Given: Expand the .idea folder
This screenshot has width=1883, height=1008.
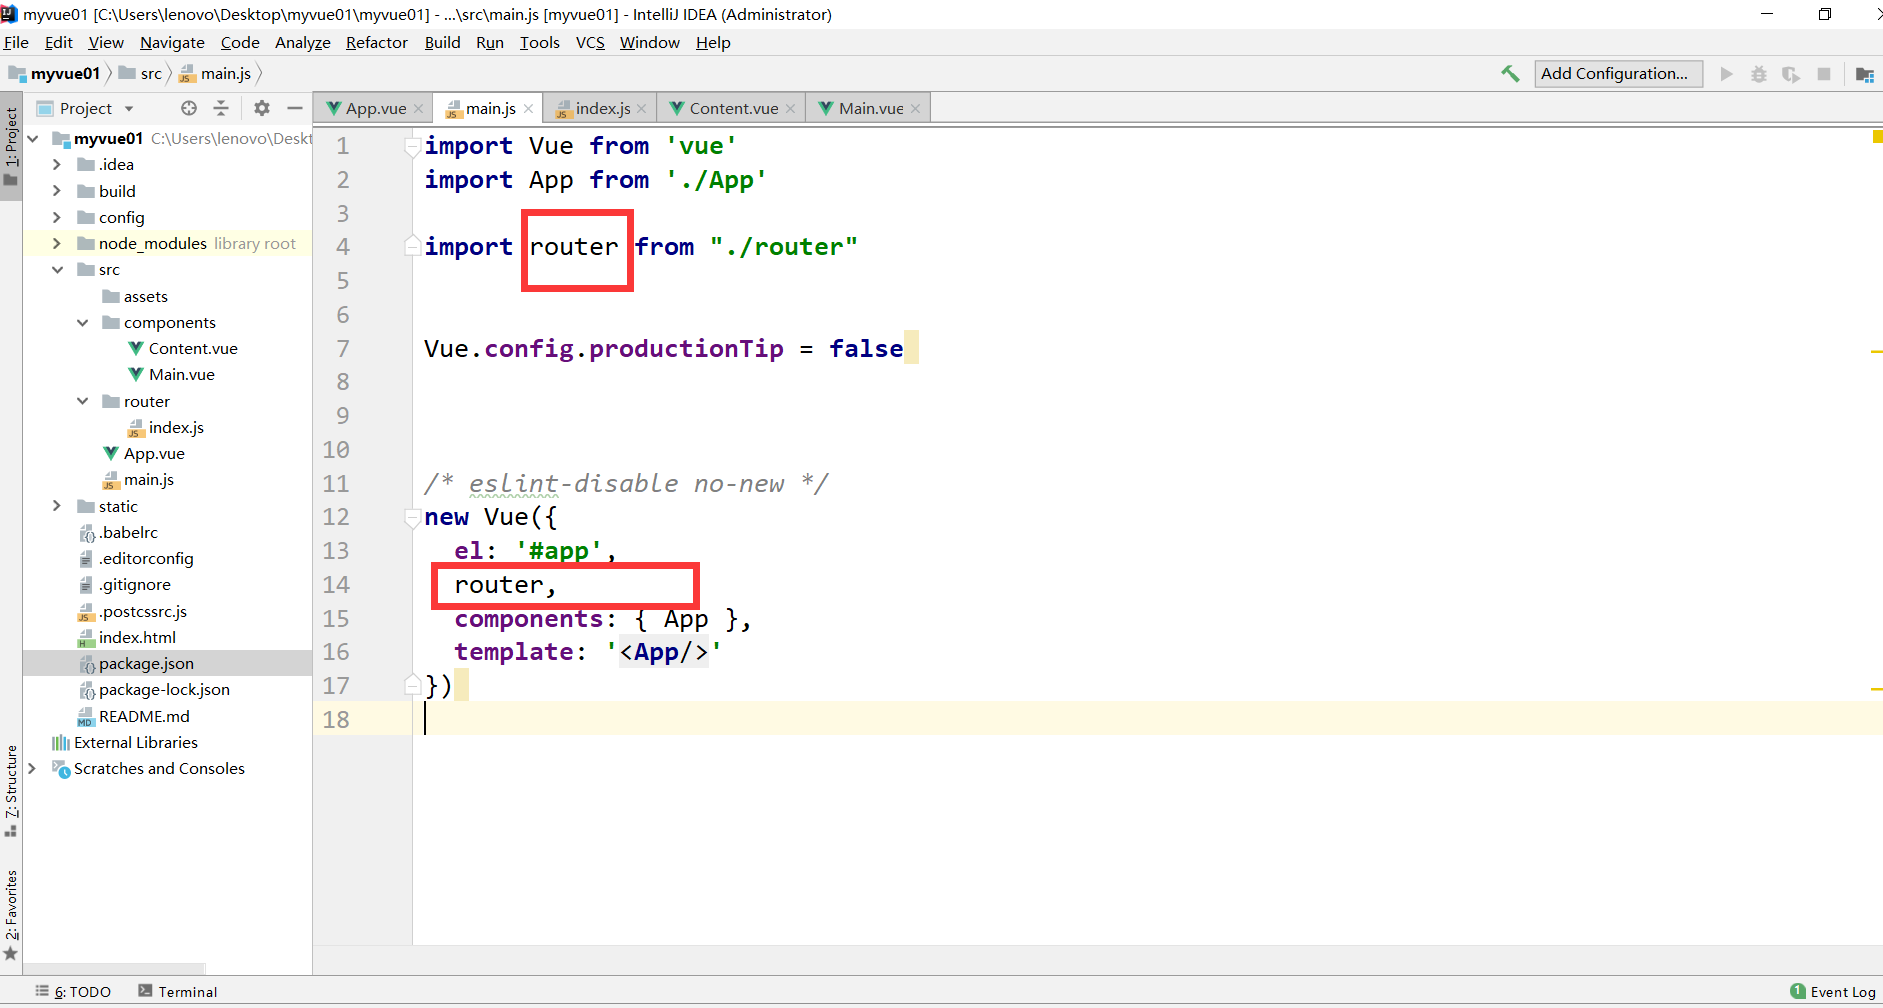Looking at the screenshot, I should pyautogui.click(x=57, y=164).
